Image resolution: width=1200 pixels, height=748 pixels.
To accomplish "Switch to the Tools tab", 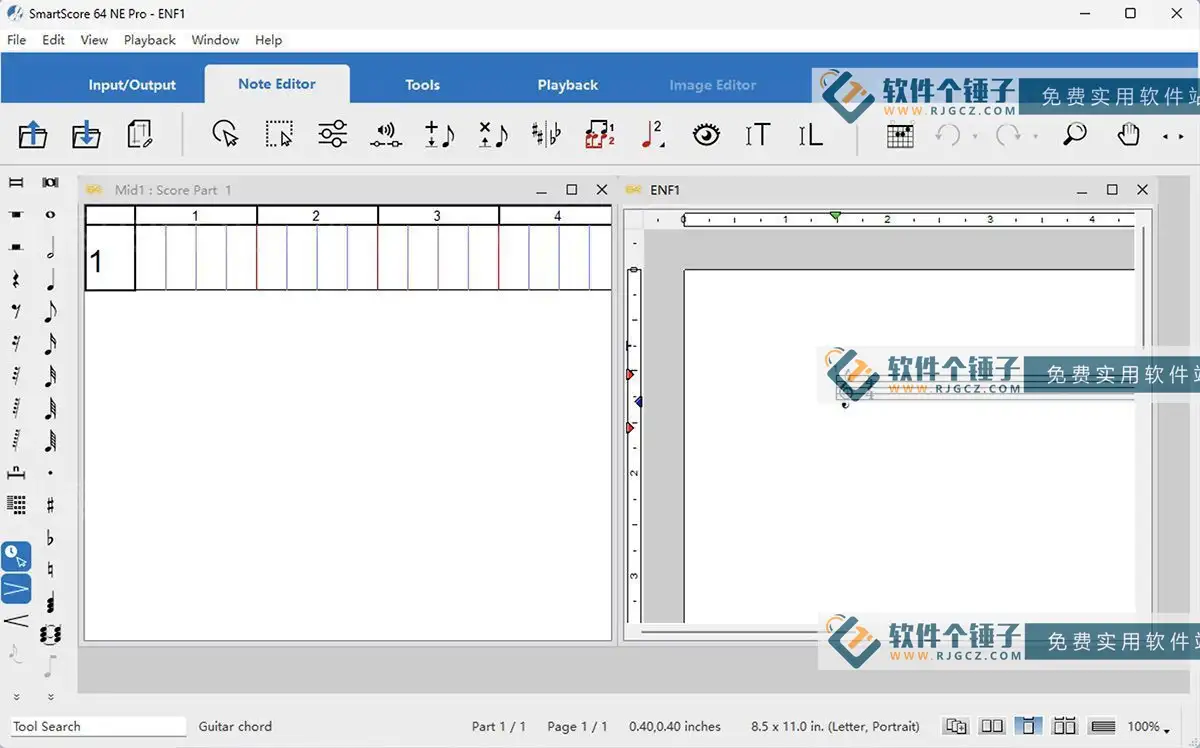I will (x=422, y=85).
